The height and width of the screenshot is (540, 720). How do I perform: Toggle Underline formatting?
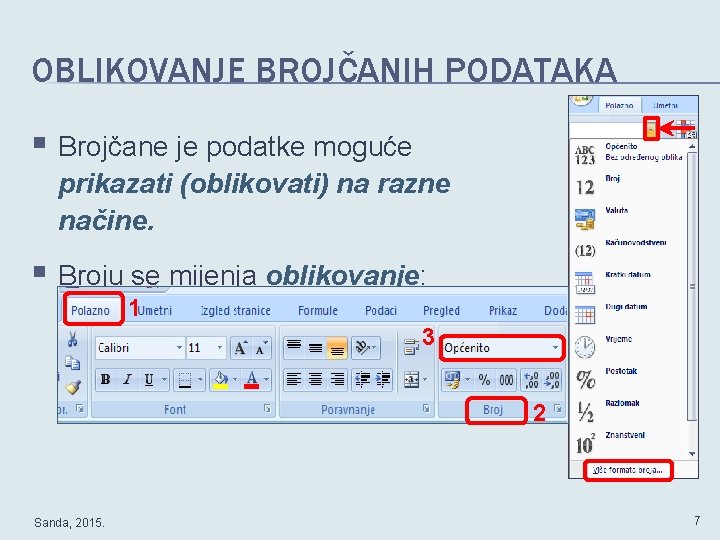[x=148, y=379]
